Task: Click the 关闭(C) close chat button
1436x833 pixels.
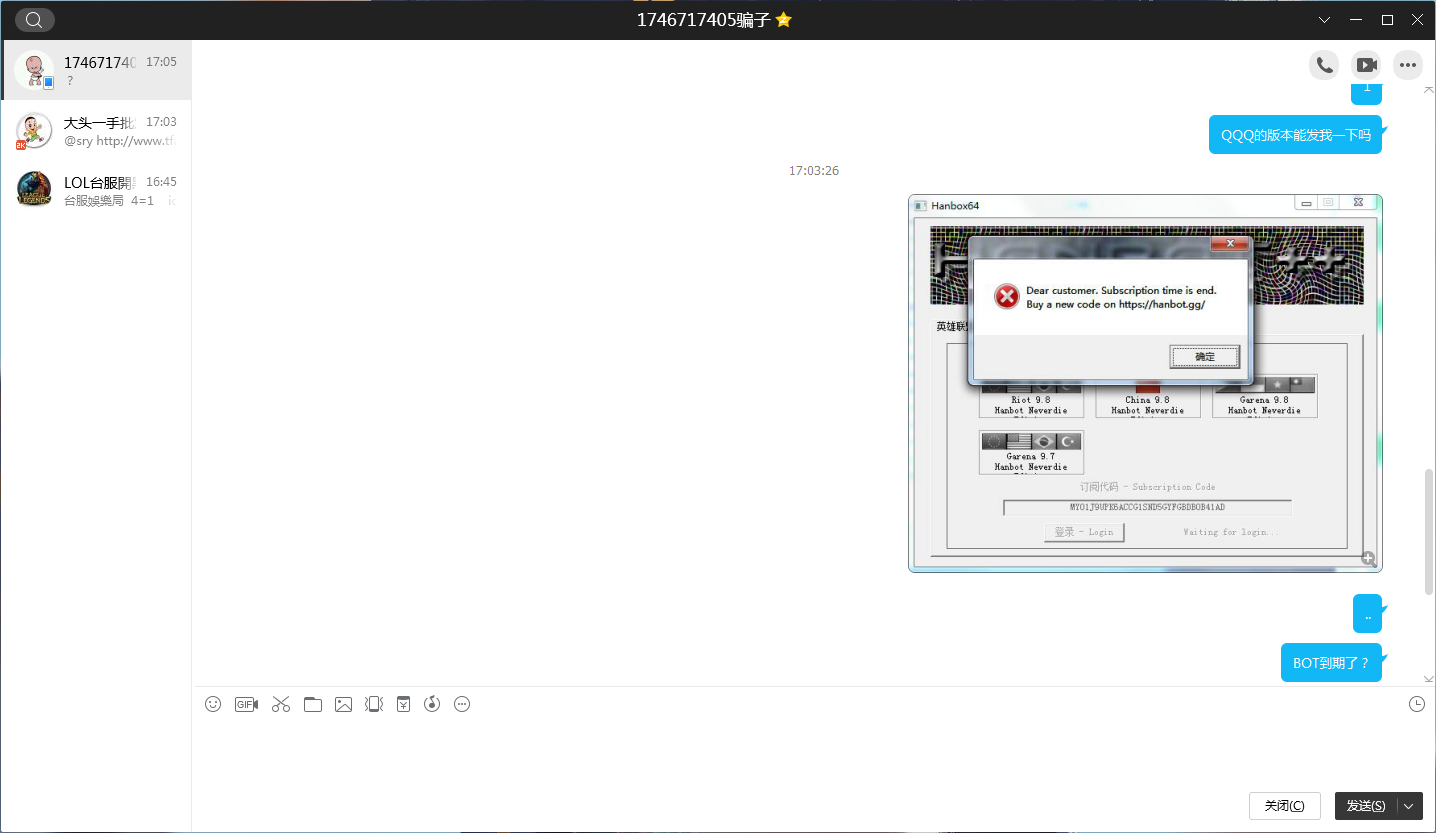Action: tap(1285, 806)
